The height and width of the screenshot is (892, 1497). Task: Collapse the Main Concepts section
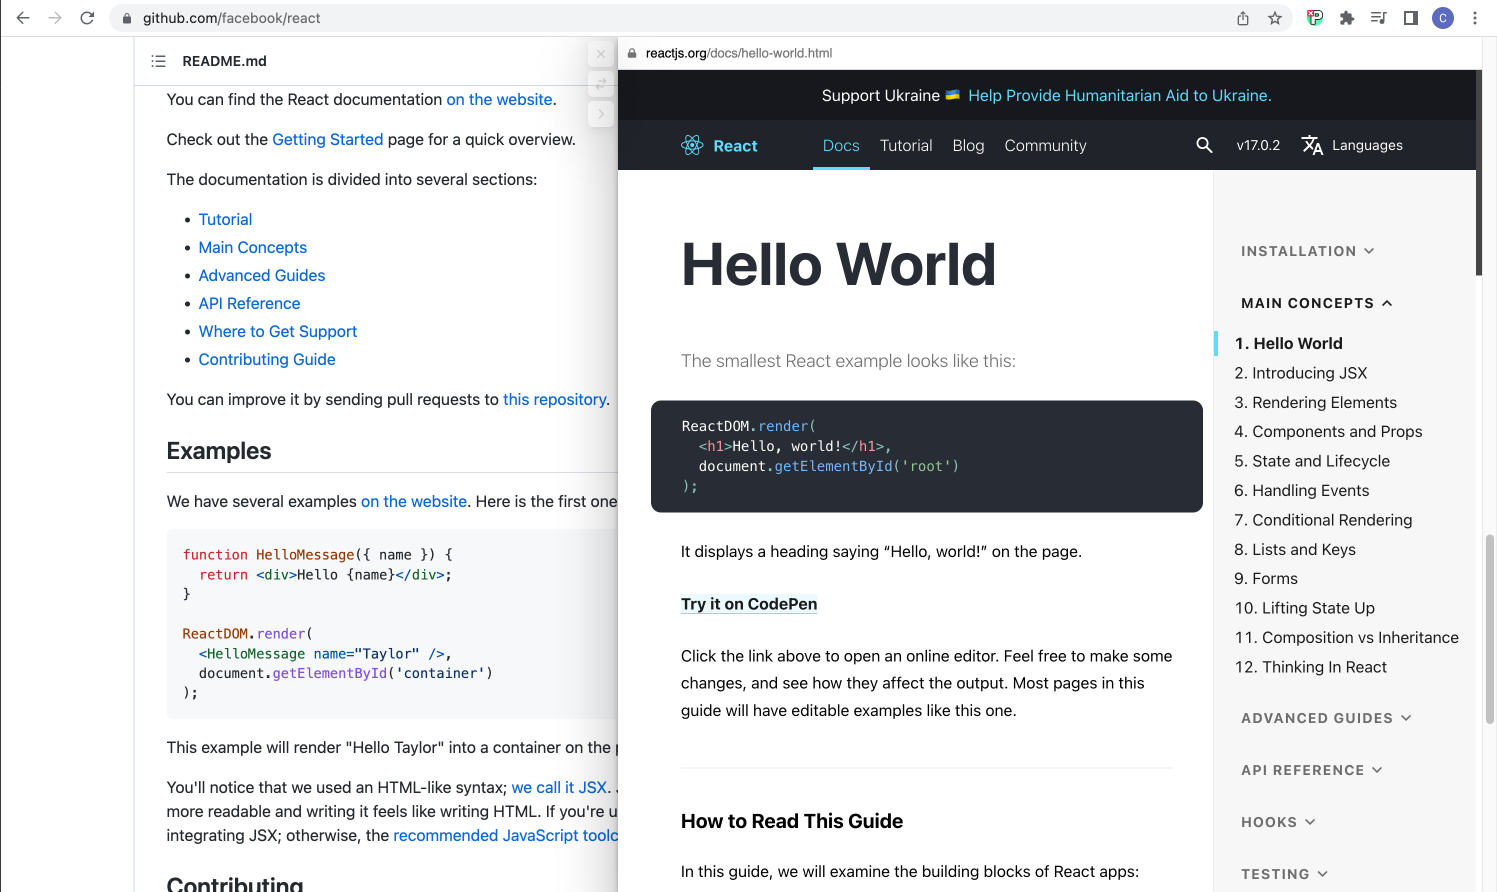[1317, 303]
